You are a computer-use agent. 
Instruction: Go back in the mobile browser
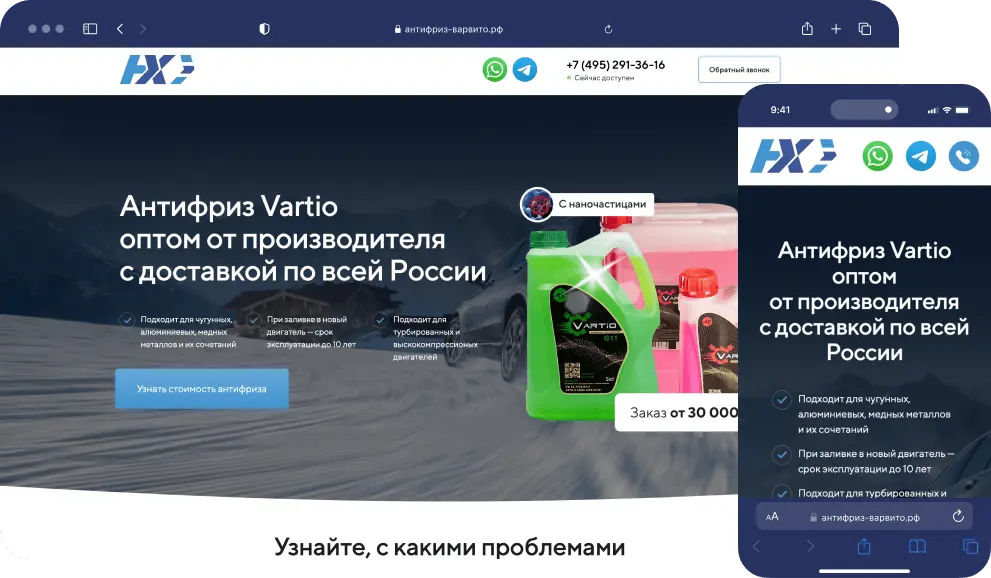756,546
